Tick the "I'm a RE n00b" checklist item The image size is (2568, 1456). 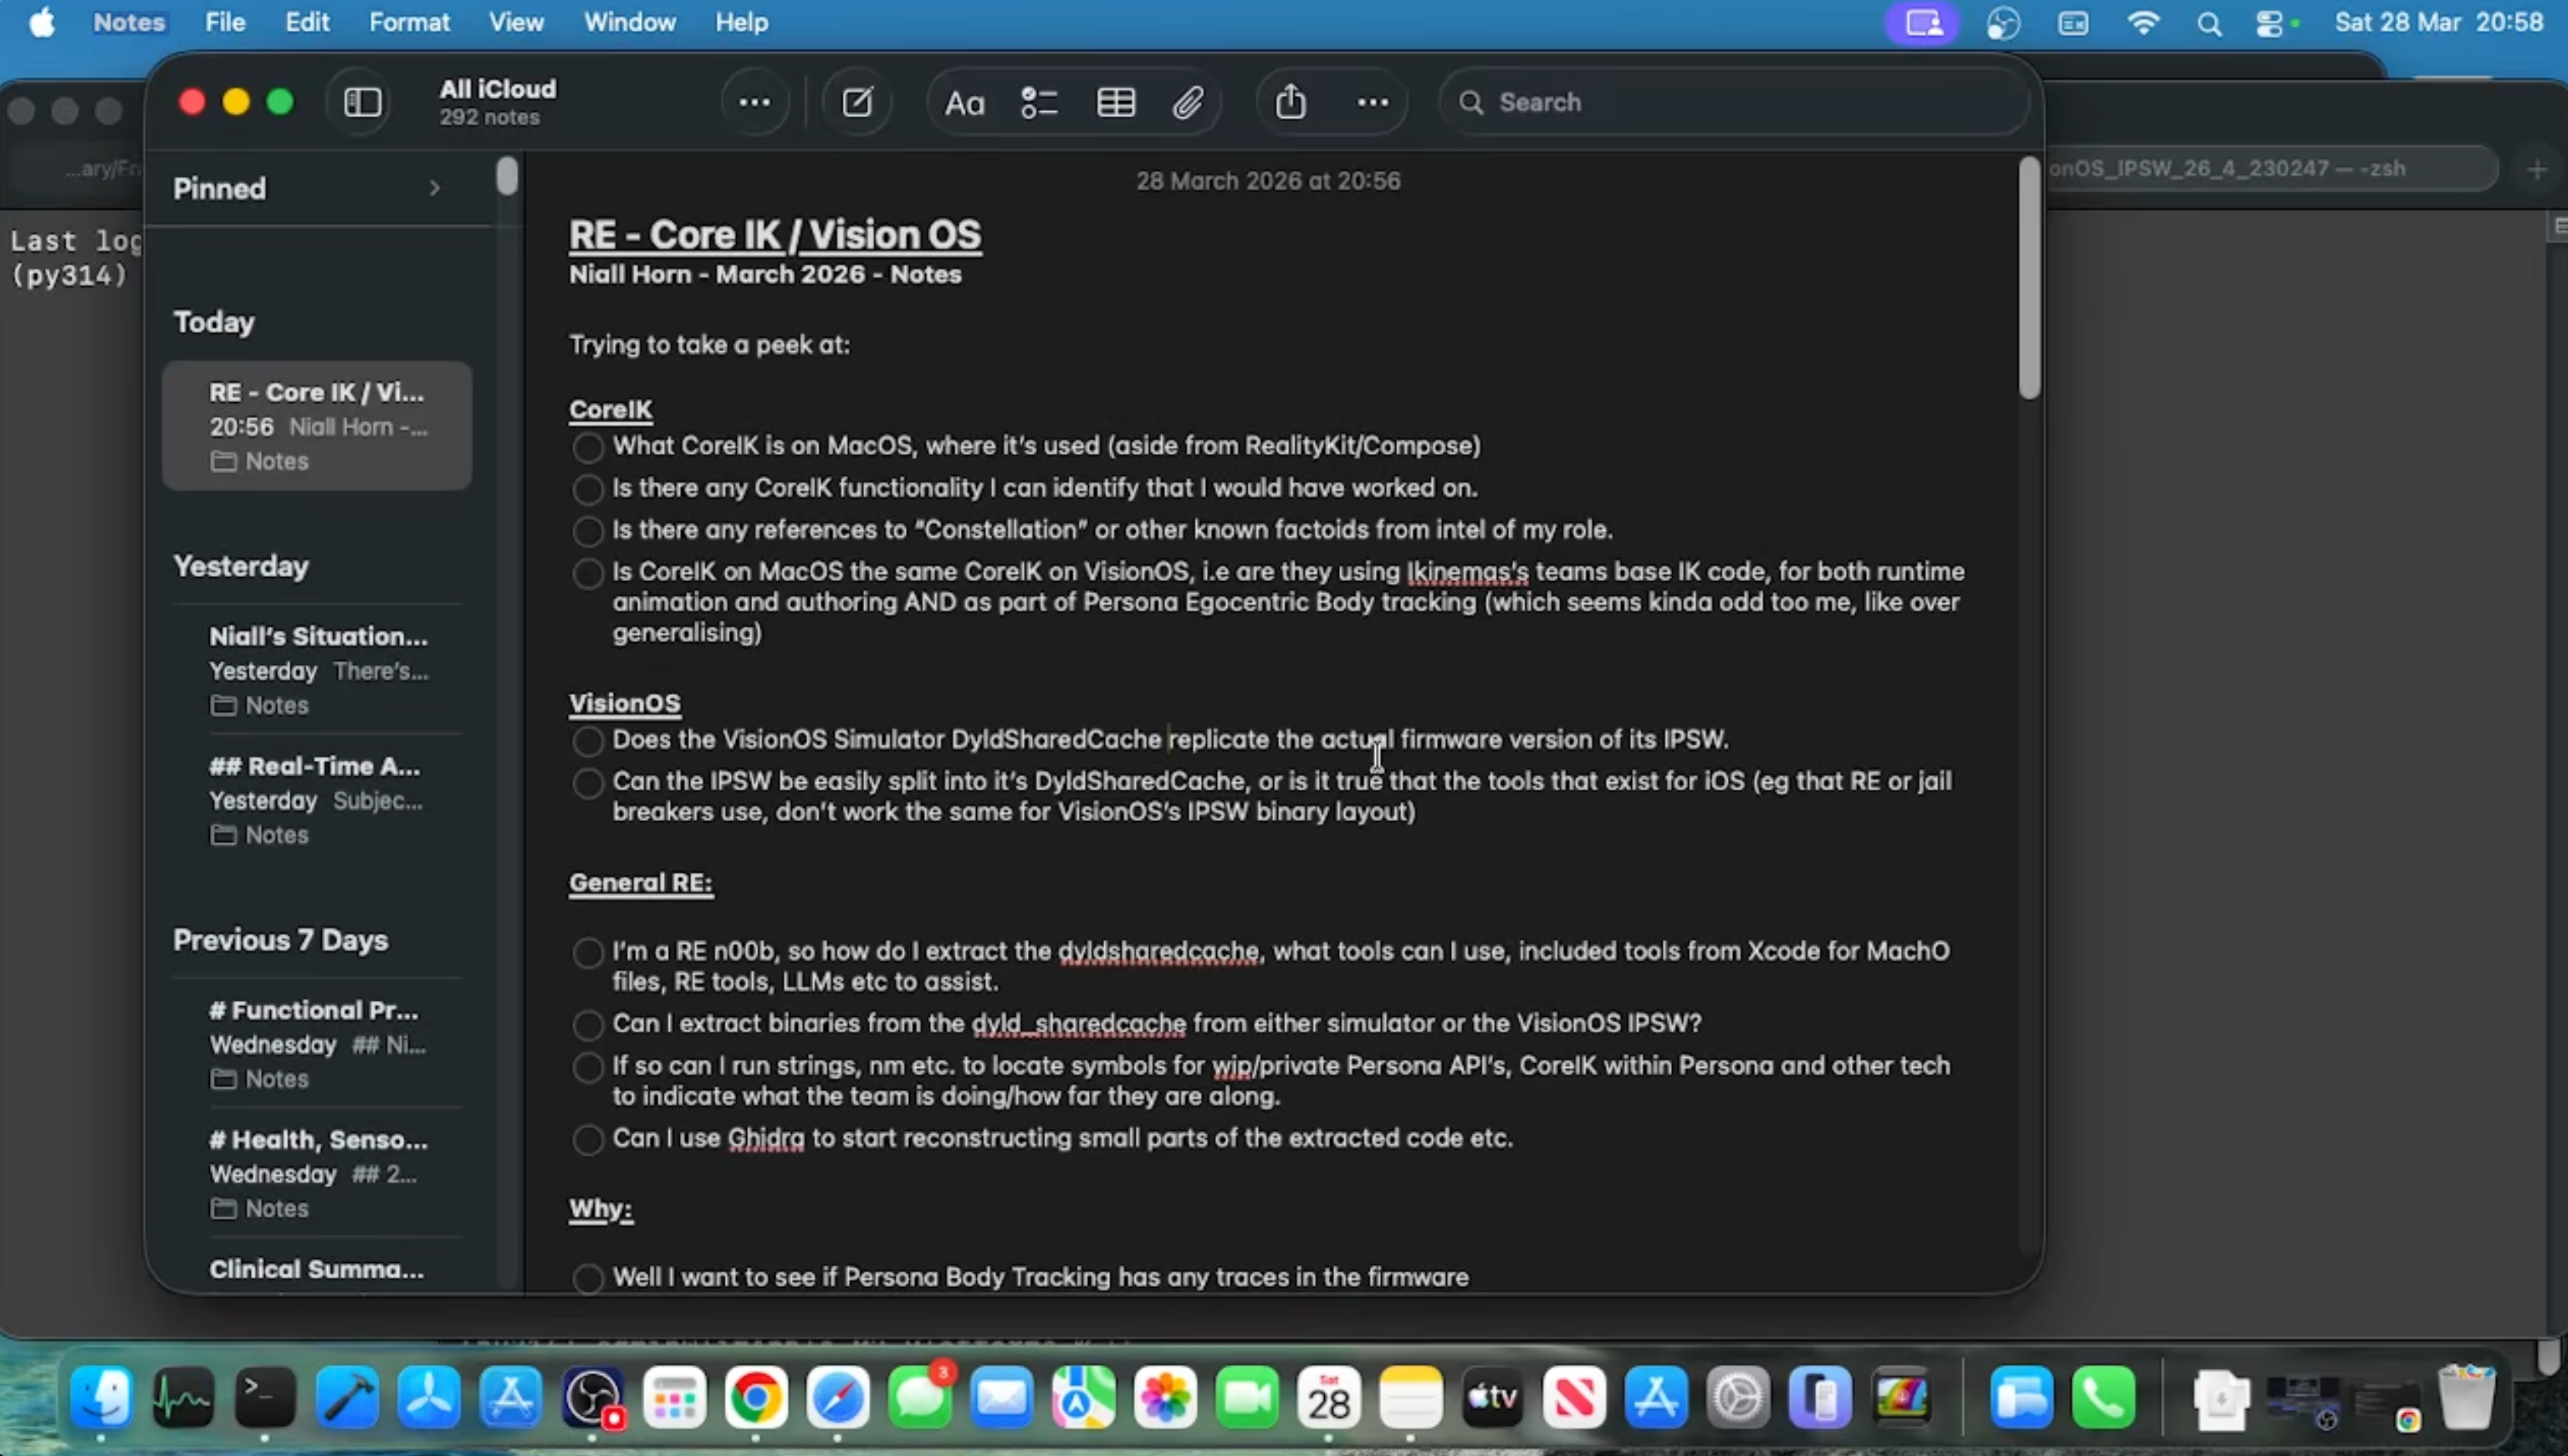tap(588, 952)
